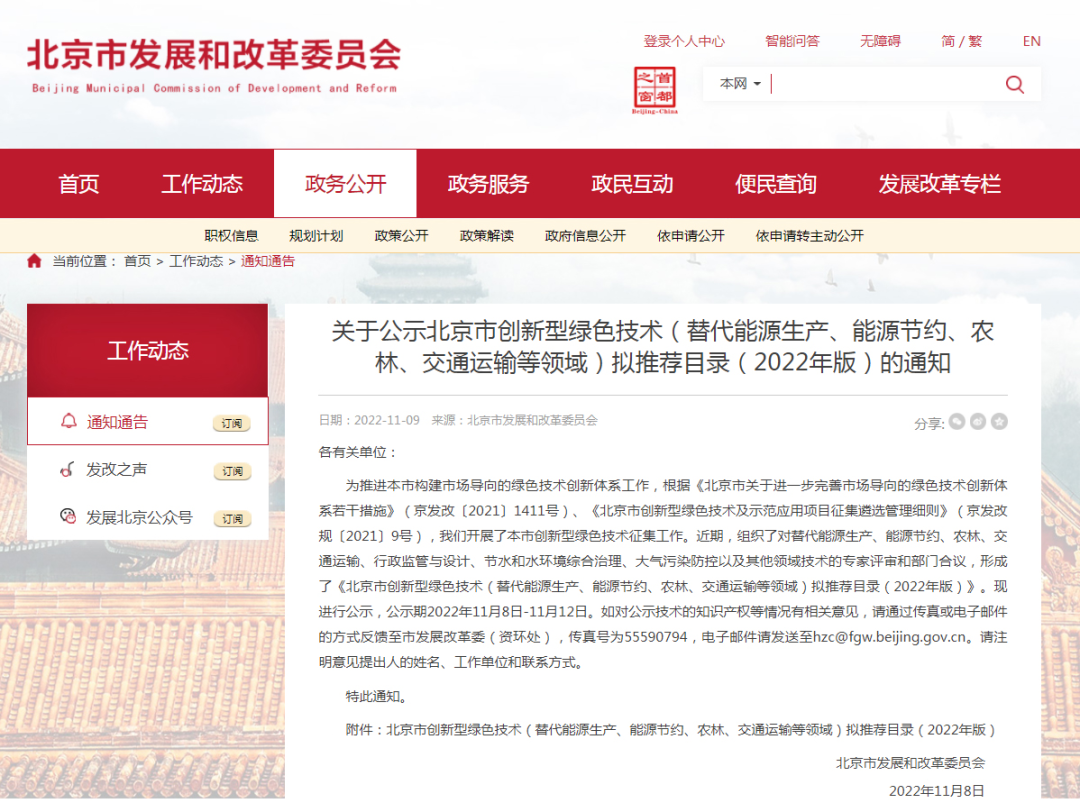Viewport: 1080px width, 803px height.
Task: Click 订阅 next to 通知通告
Action: [x=232, y=421]
